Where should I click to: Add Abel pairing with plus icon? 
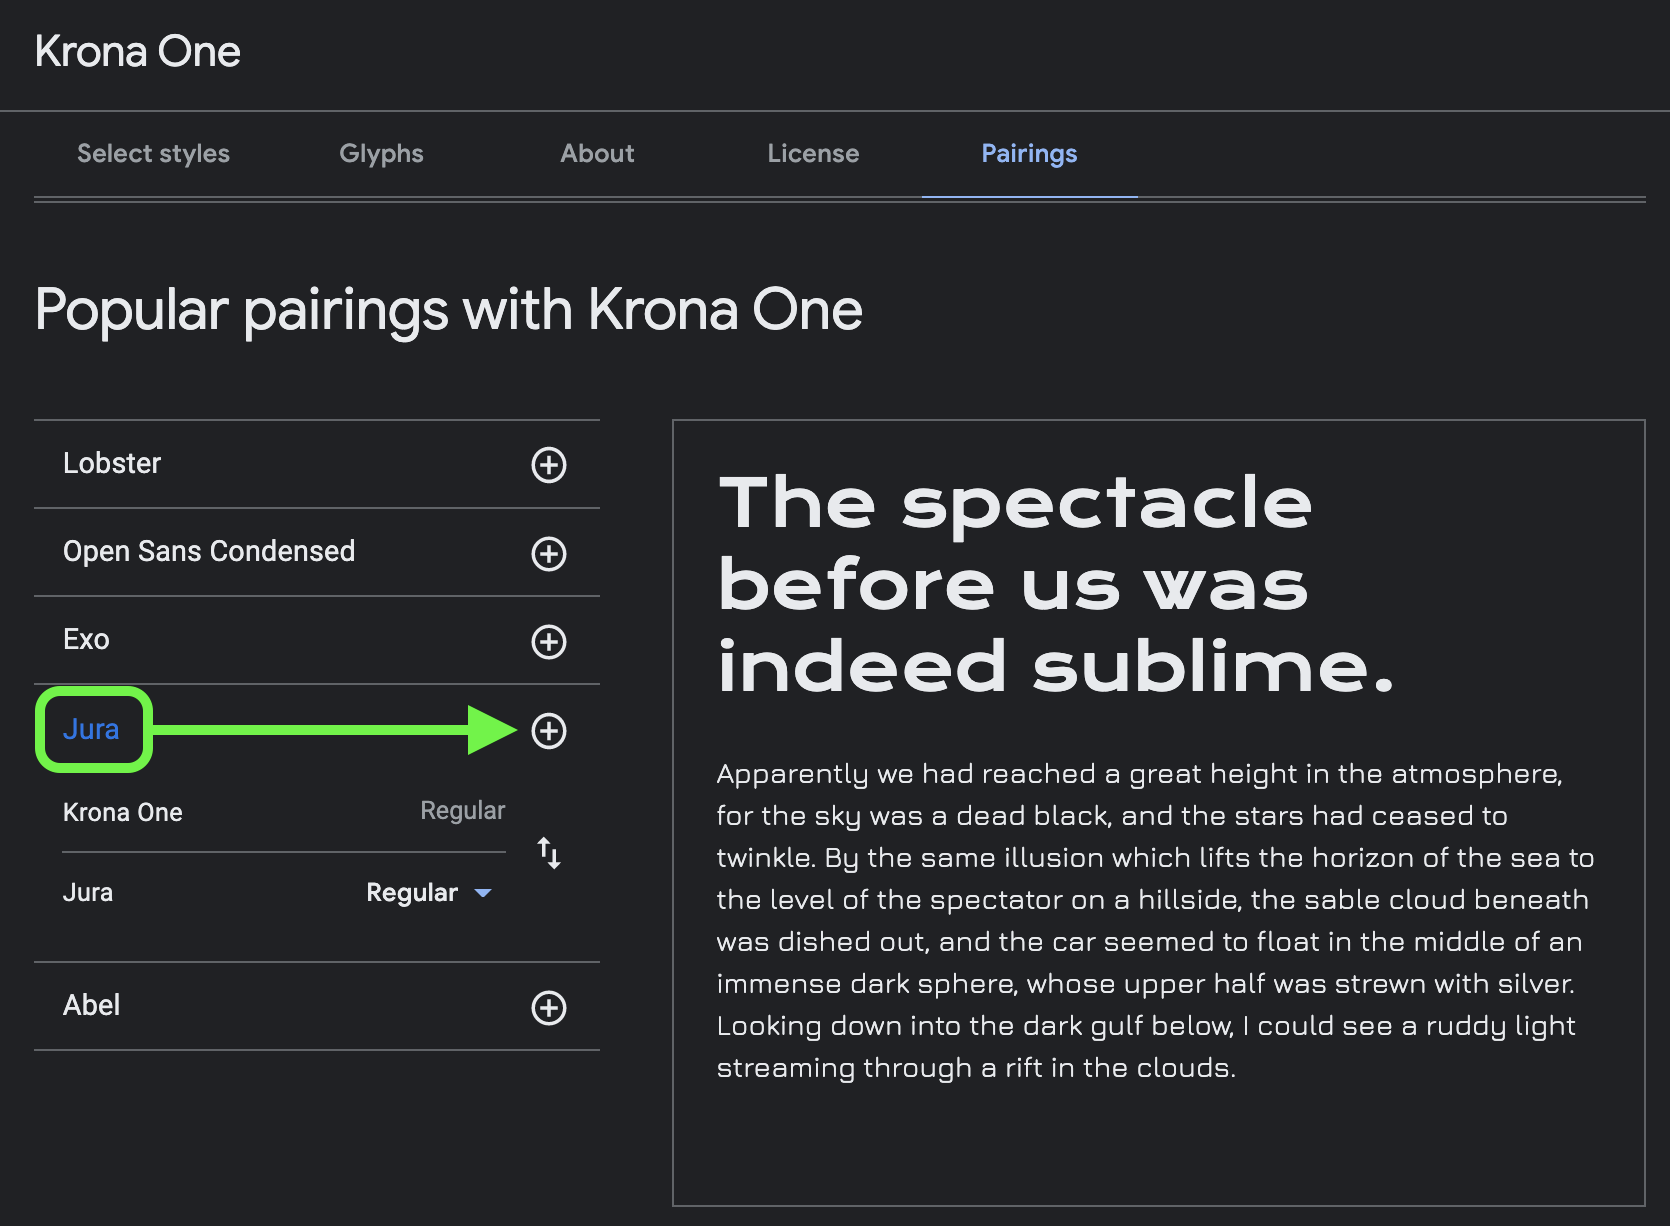pos(549,1008)
